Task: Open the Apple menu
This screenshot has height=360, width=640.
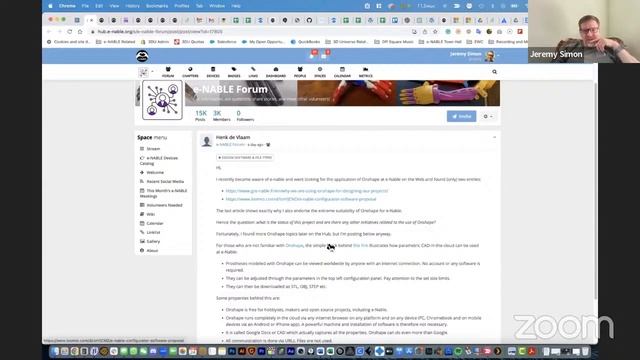Action: coord(50,6)
